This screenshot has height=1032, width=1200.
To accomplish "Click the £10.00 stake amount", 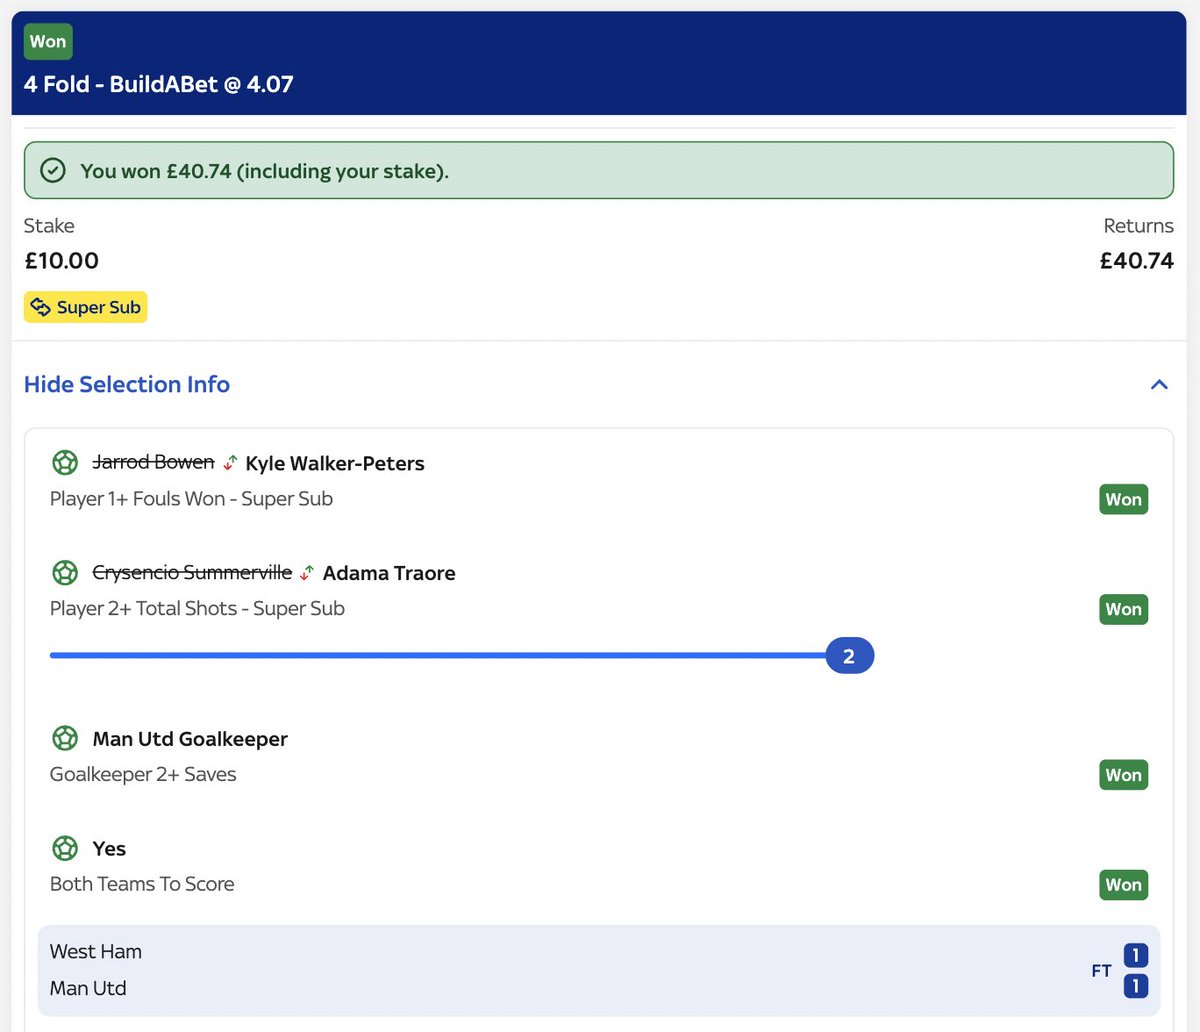I will click(x=62, y=261).
